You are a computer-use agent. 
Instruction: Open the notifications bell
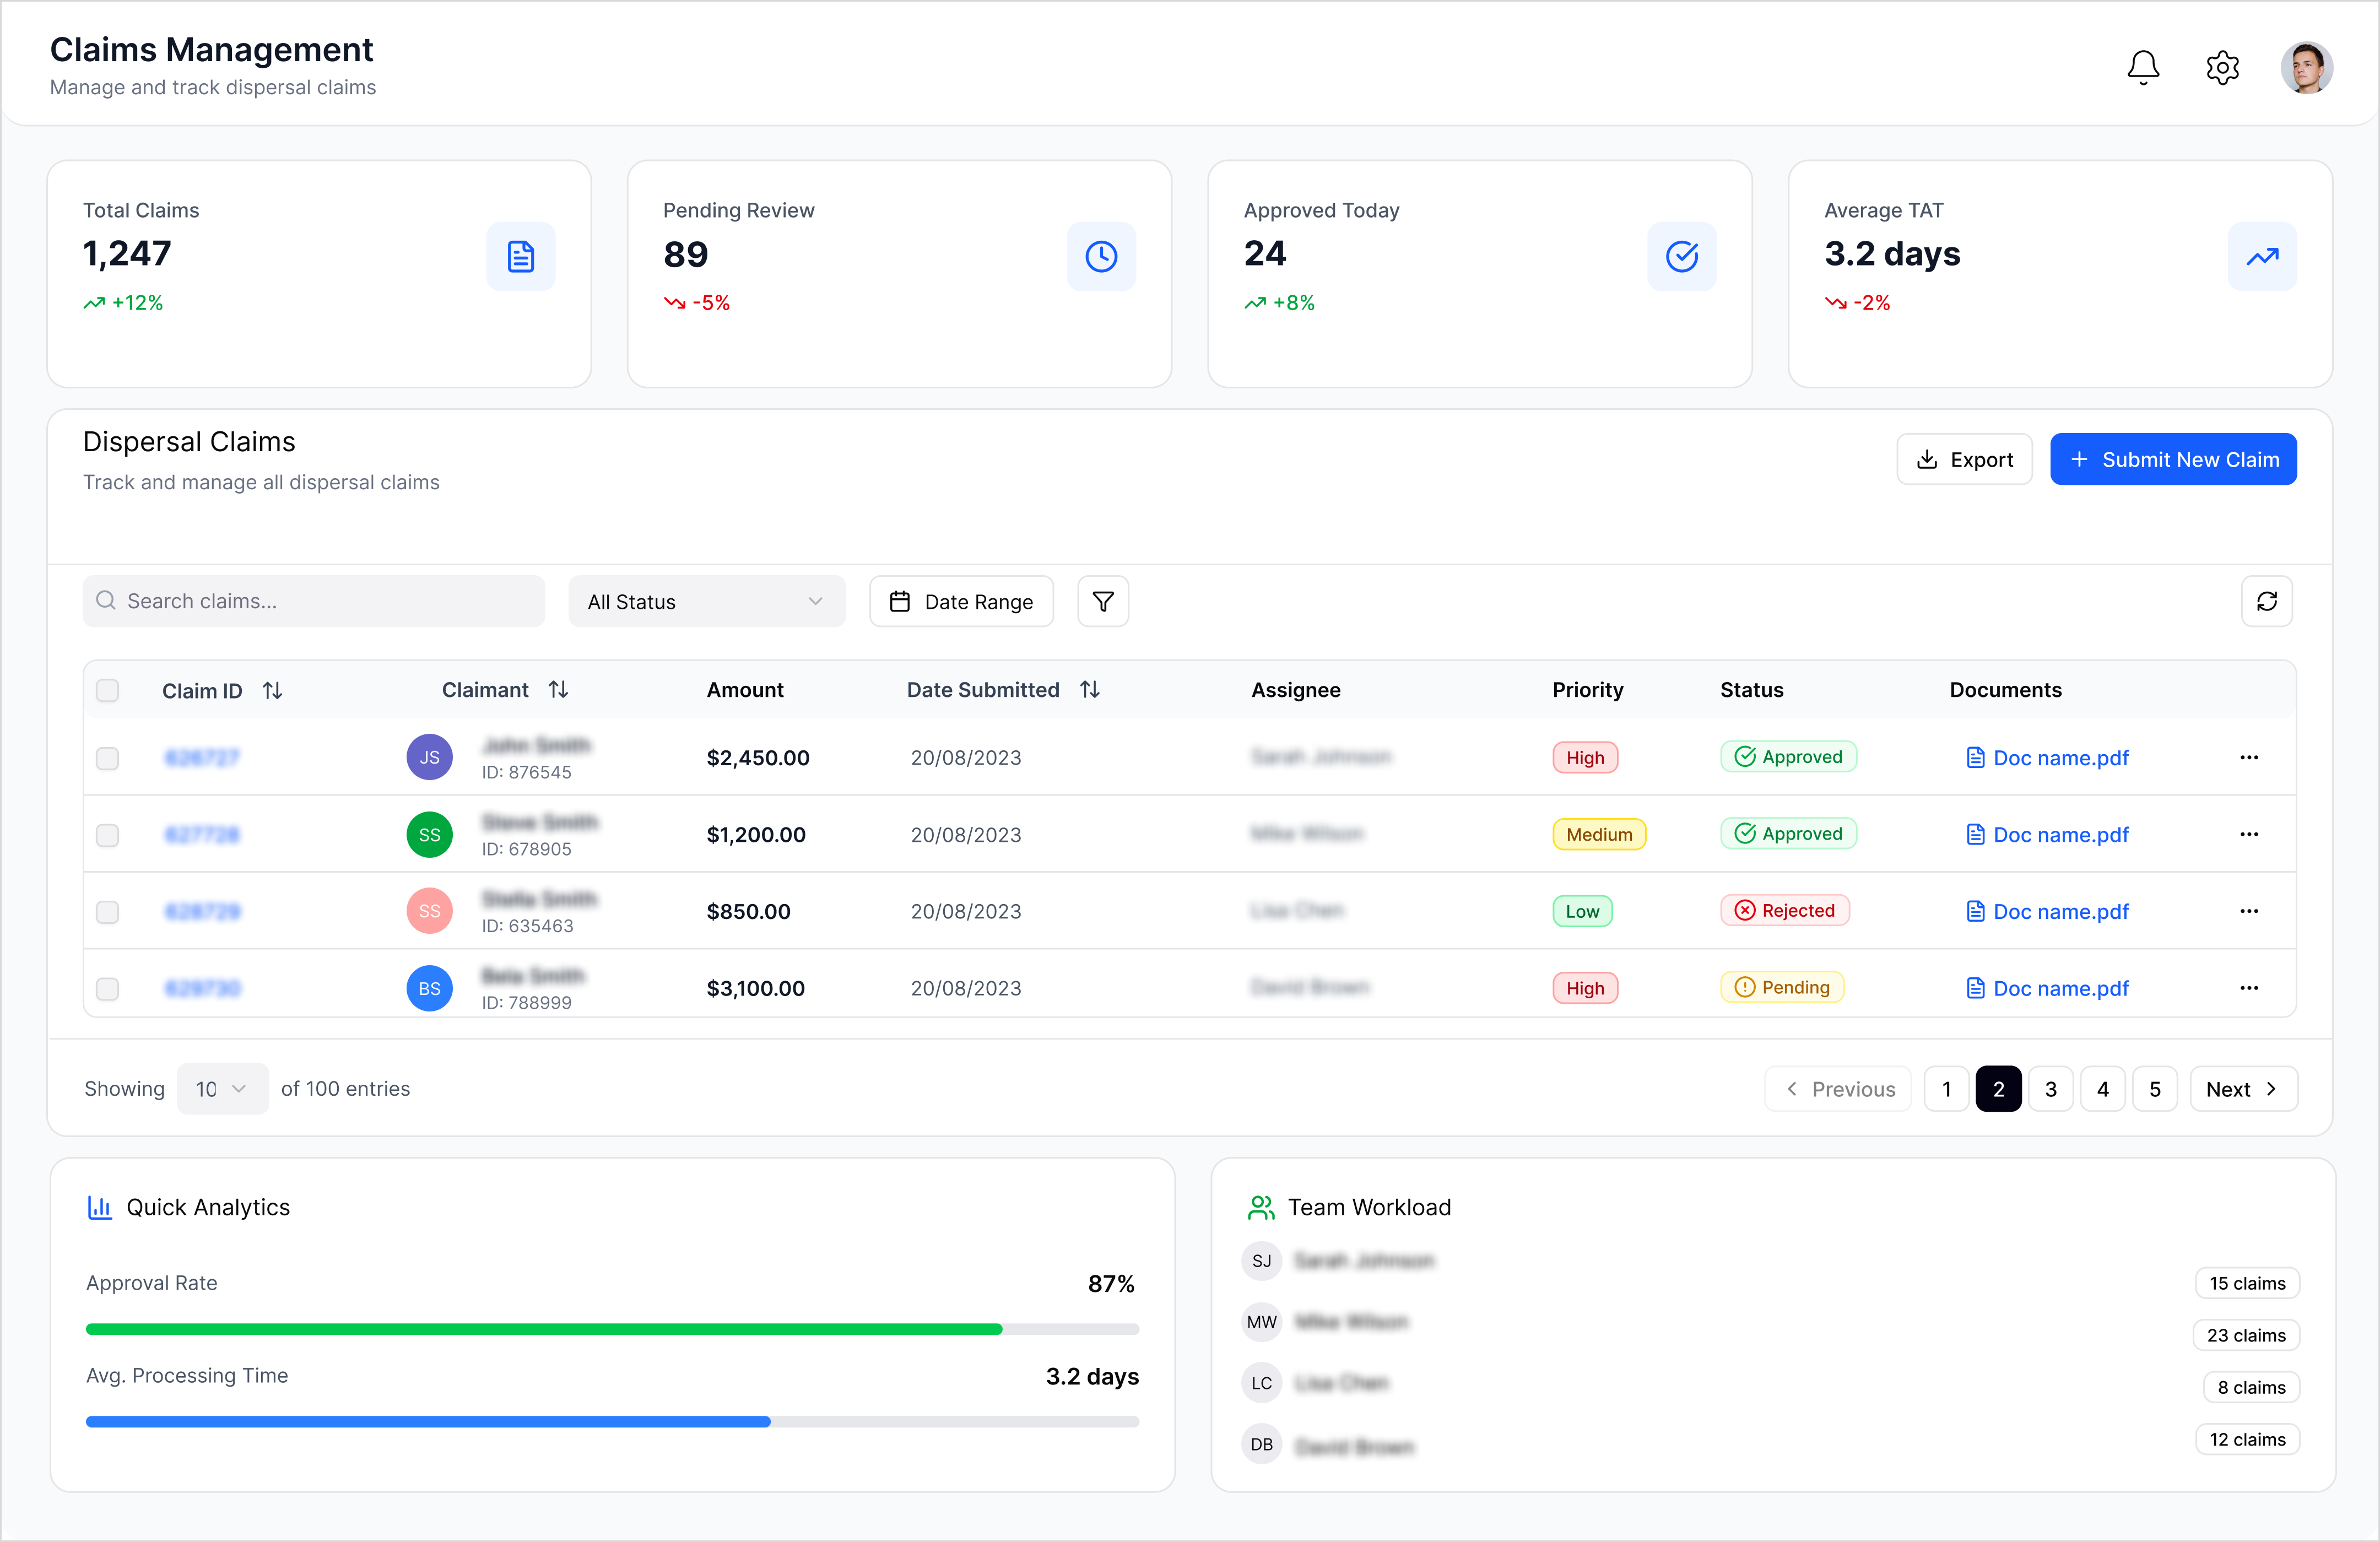click(2142, 68)
